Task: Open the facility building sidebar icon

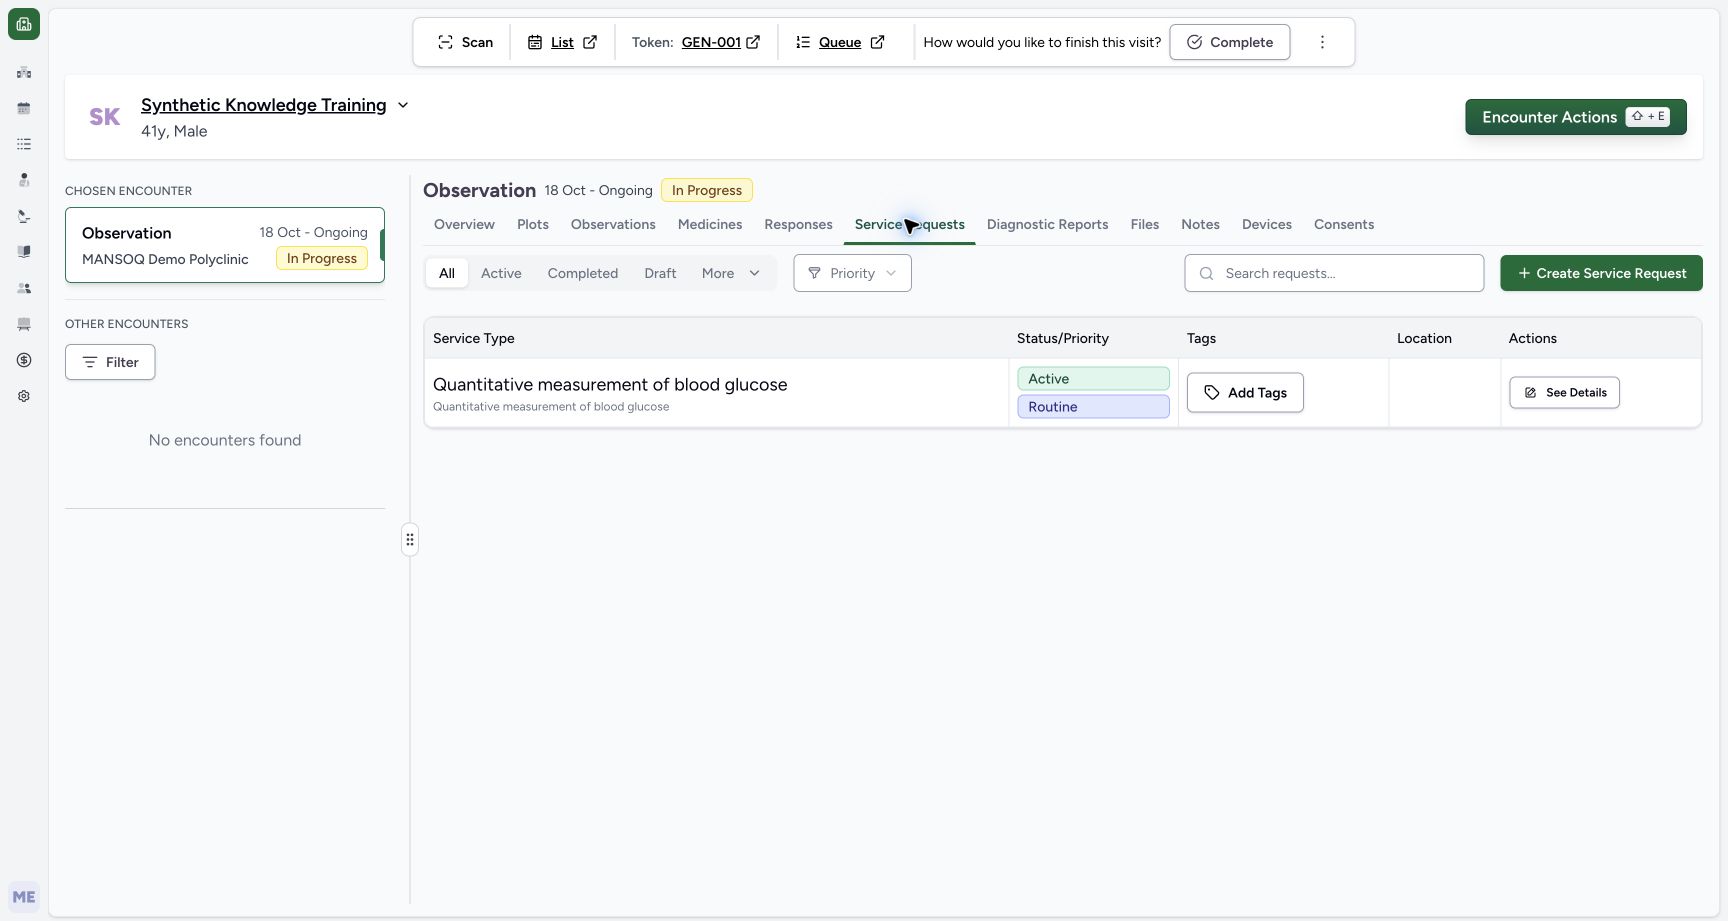Action: (x=24, y=72)
